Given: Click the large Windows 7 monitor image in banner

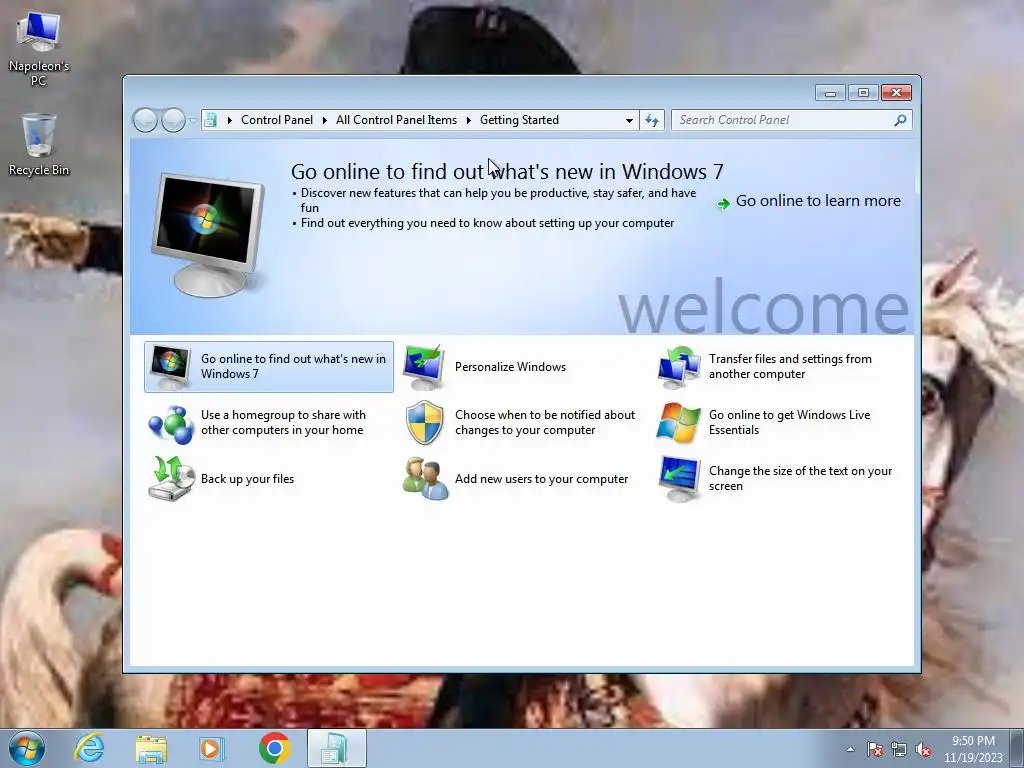Looking at the screenshot, I should click(208, 235).
